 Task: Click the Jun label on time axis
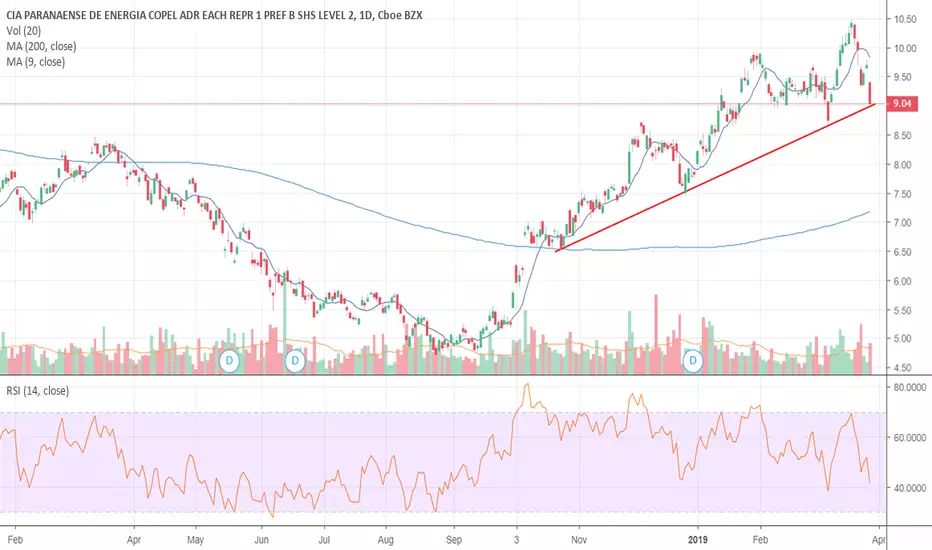pyautogui.click(x=262, y=540)
